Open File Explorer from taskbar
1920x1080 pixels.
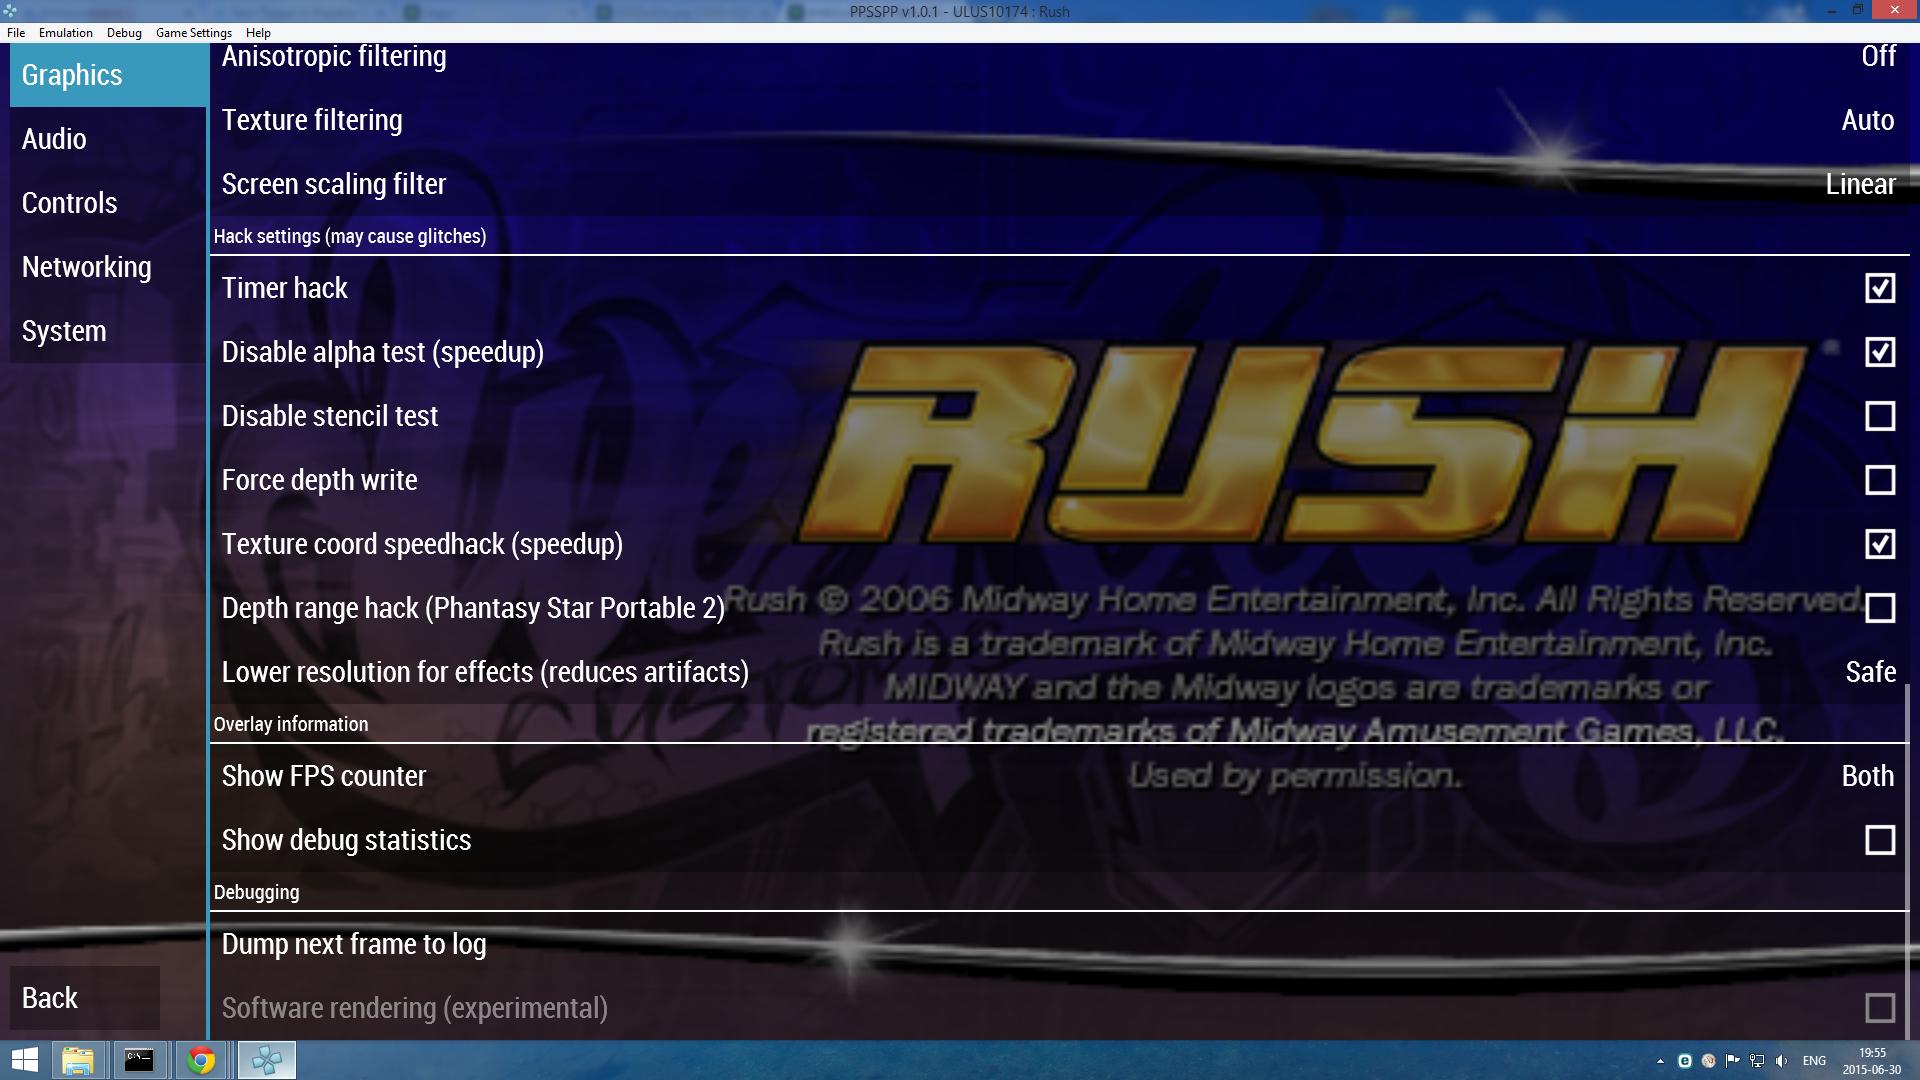tap(77, 1060)
